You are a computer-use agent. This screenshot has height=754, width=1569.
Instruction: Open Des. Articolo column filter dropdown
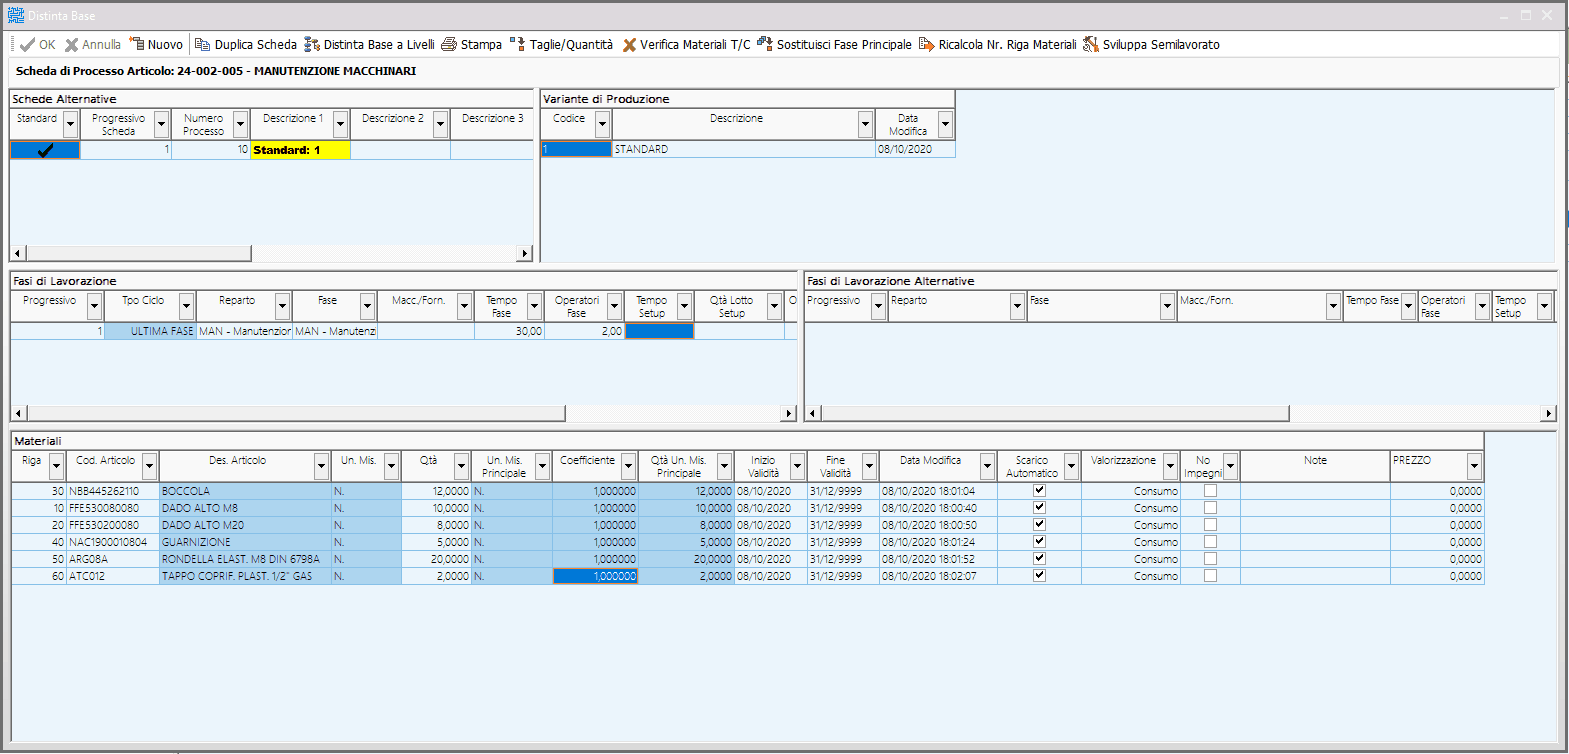pyautogui.click(x=321, y=466)
